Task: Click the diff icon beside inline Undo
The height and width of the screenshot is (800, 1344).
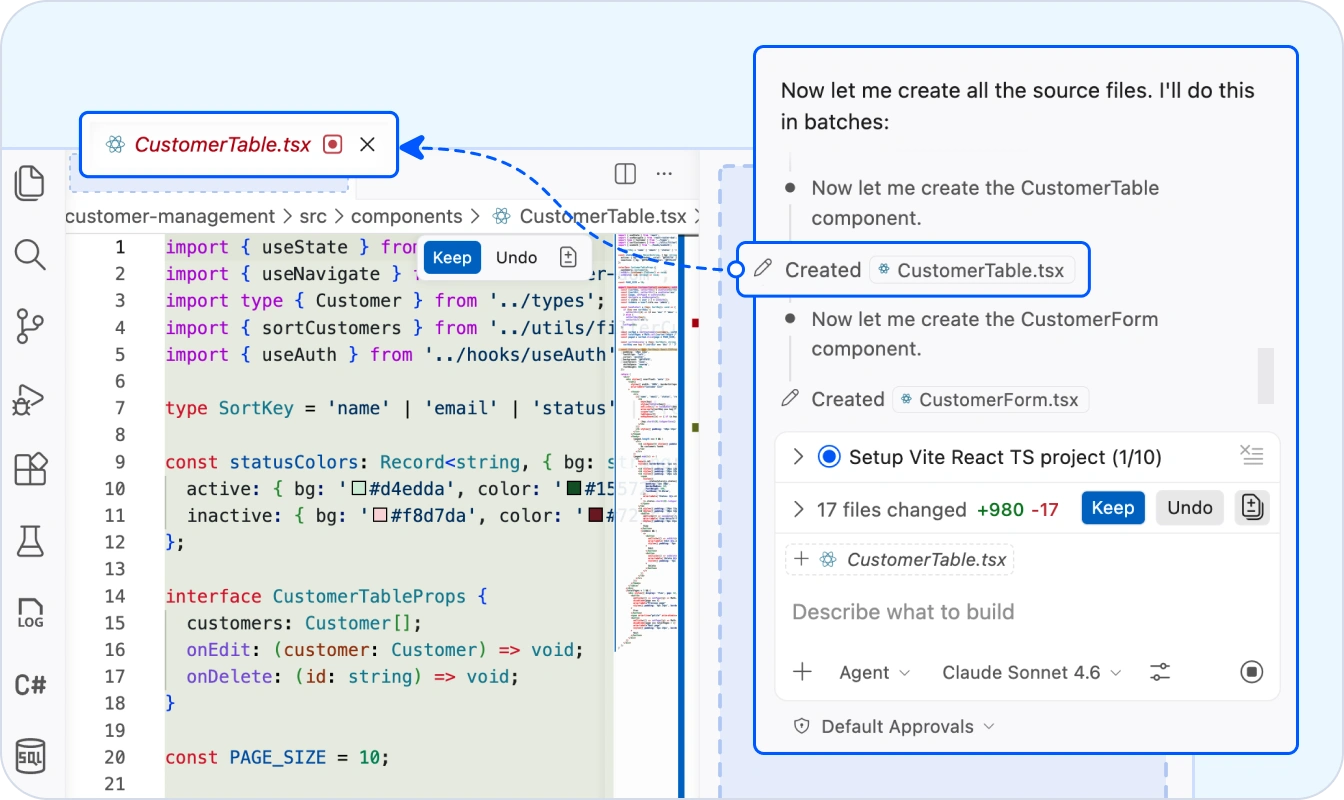Action: point(568,258)
